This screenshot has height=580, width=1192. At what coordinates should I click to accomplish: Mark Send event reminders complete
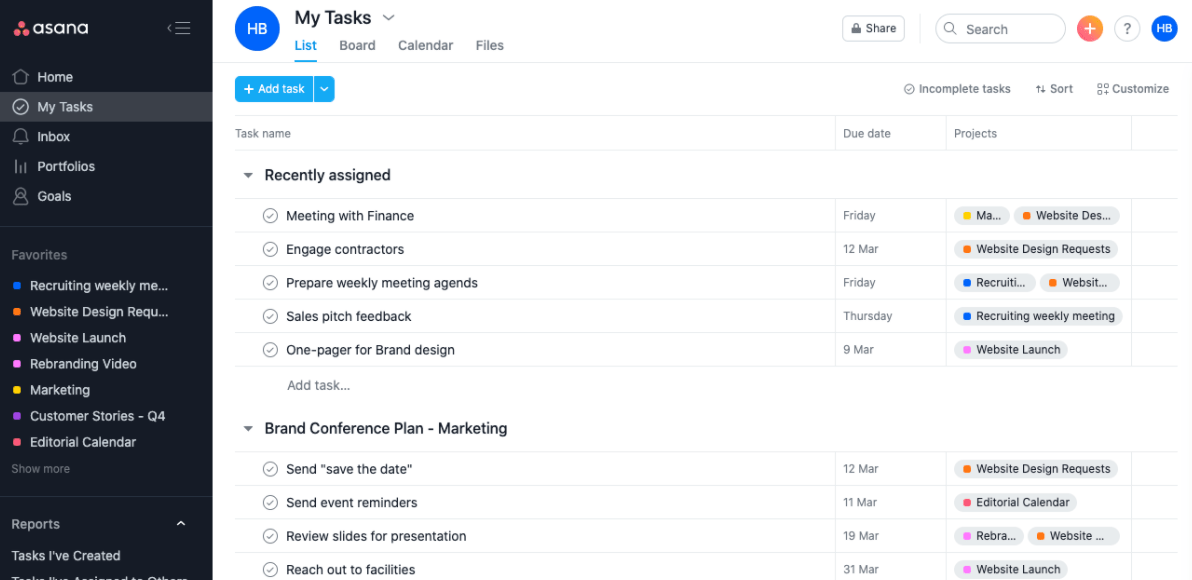point(270,502)
